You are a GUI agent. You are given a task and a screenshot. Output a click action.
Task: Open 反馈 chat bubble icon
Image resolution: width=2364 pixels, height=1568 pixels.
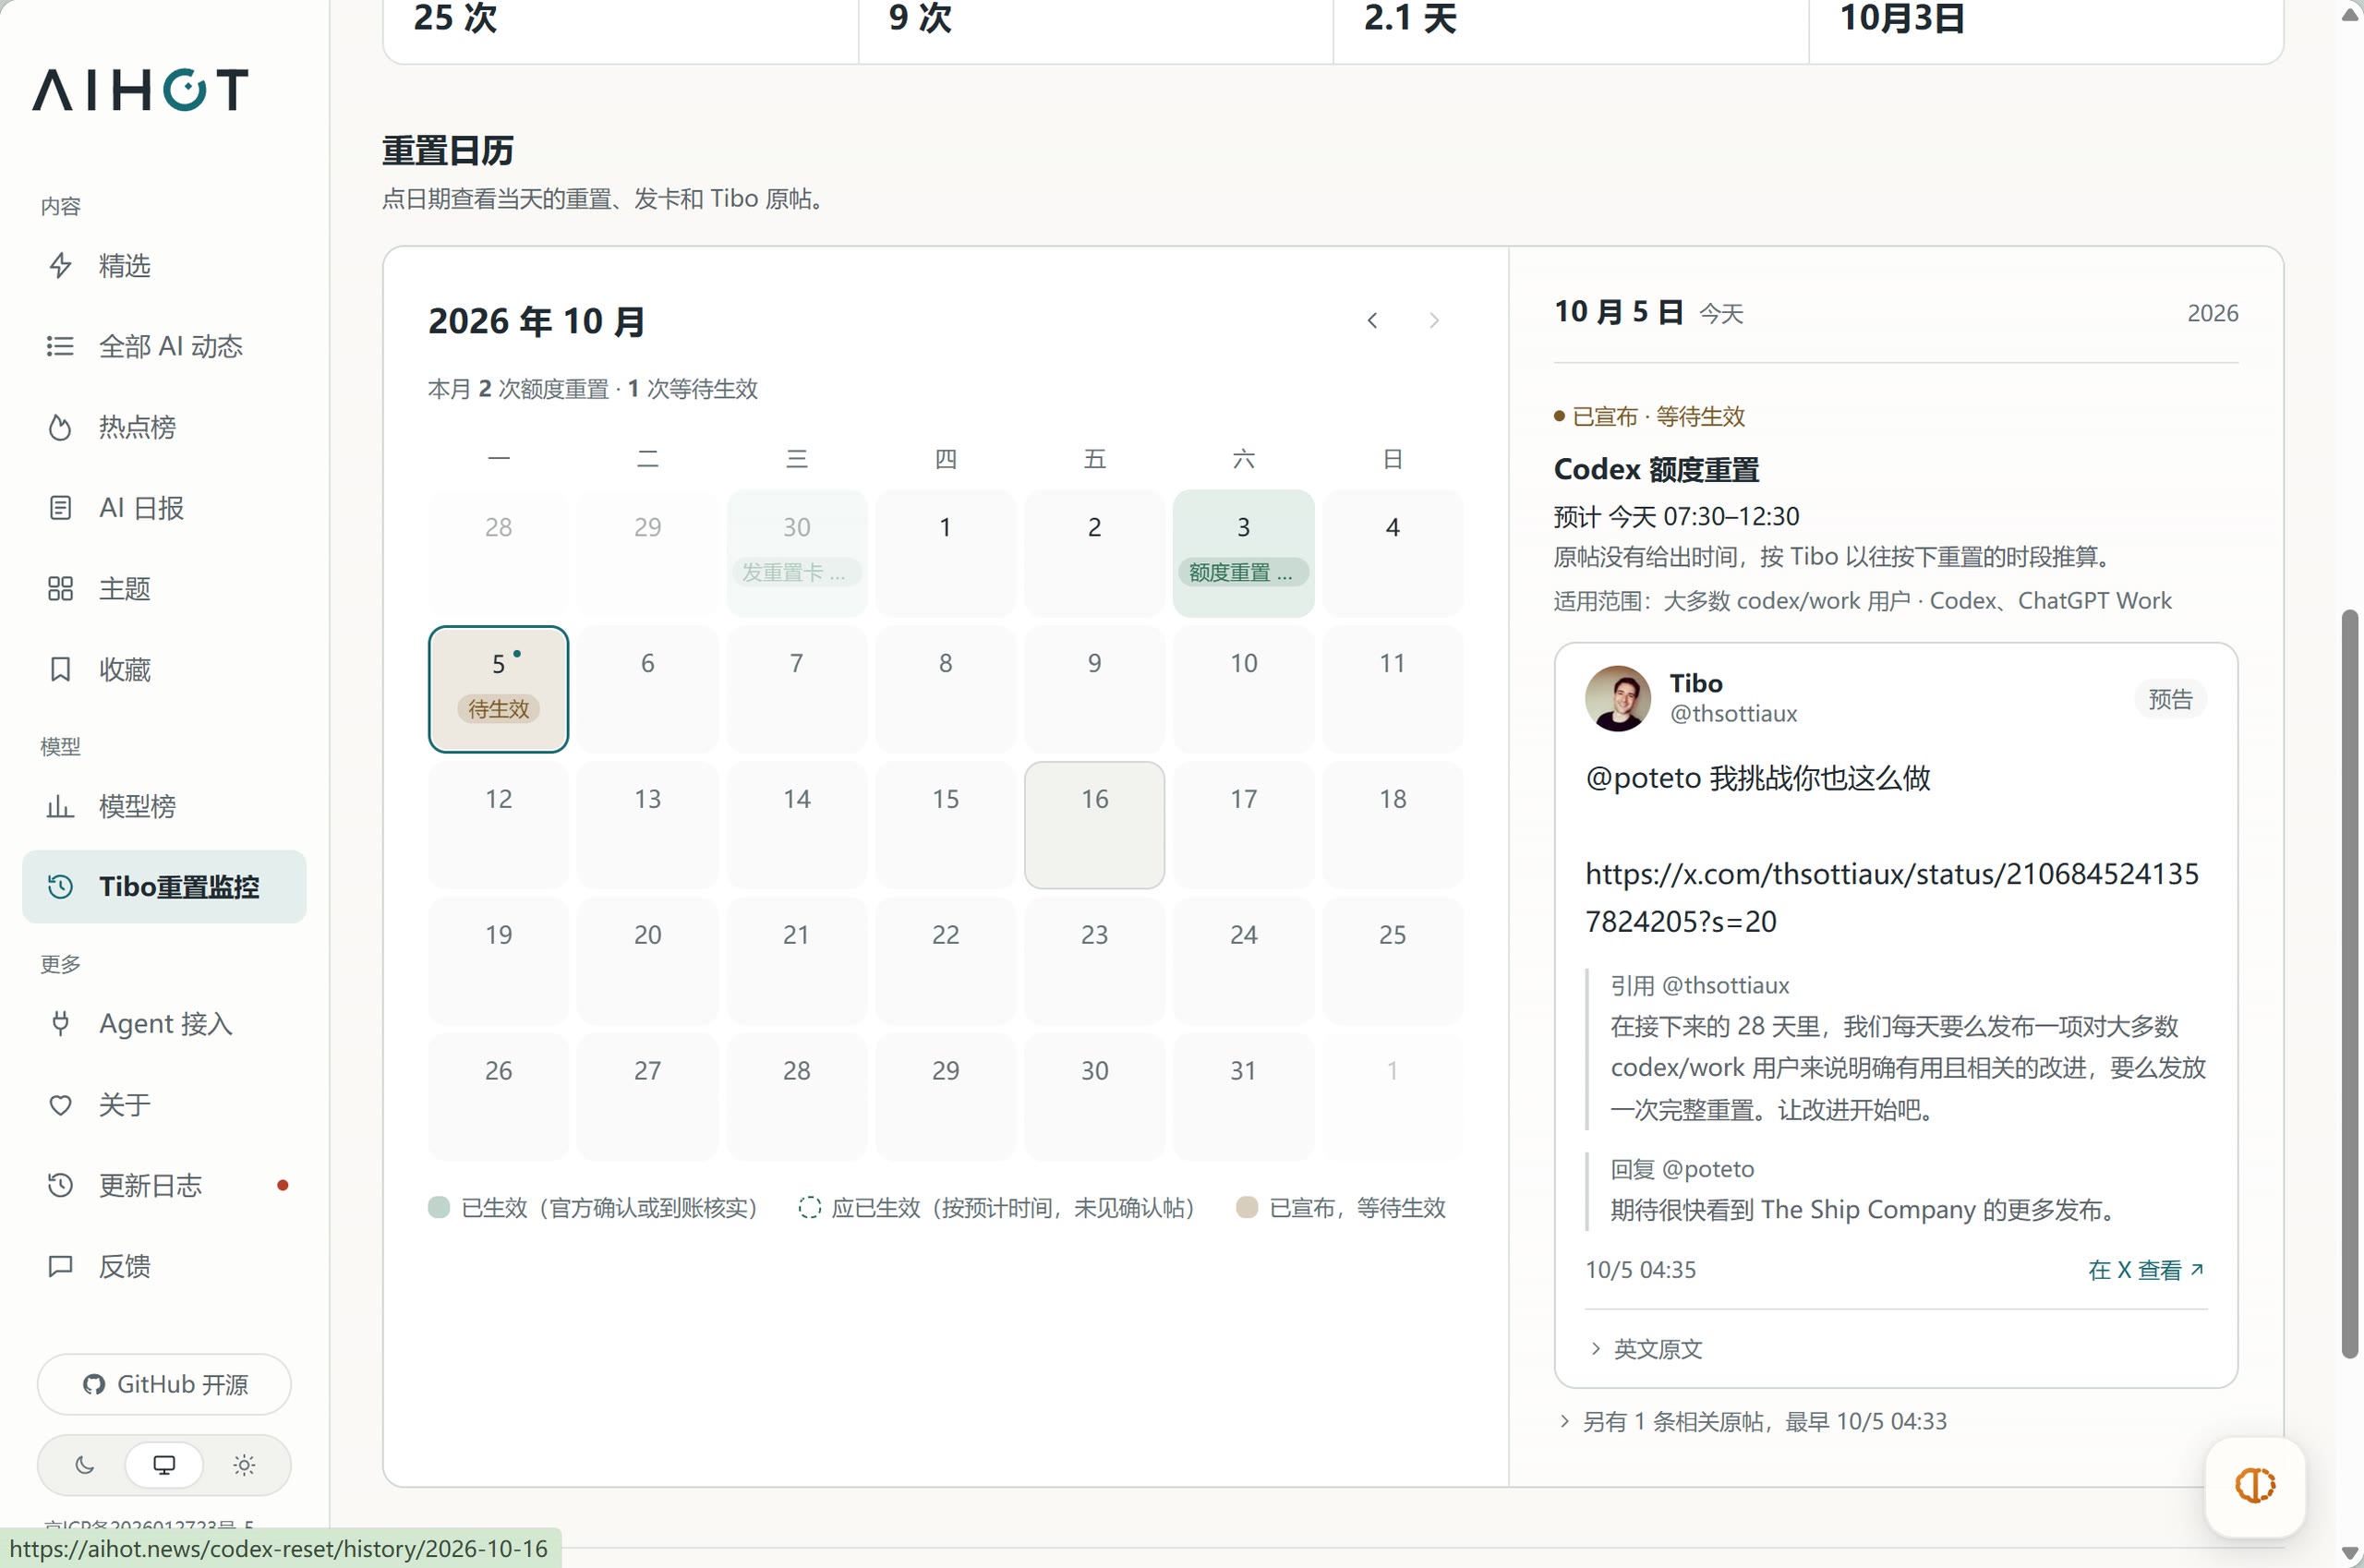[x=60, y=1266]
